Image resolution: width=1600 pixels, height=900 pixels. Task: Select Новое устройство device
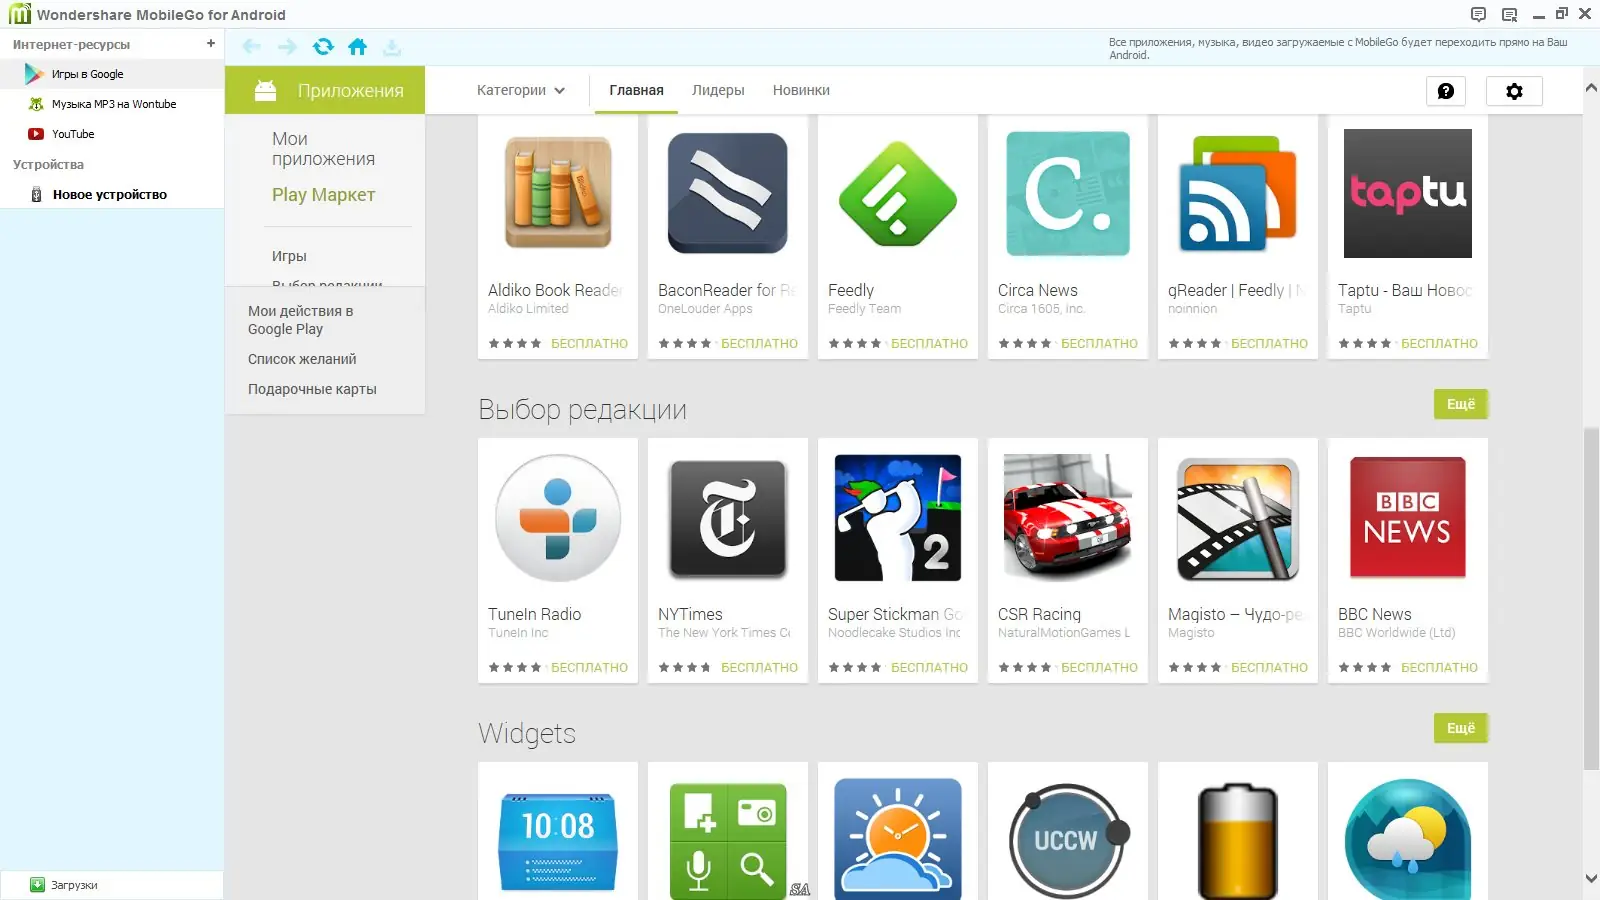(x=112, y=194)
